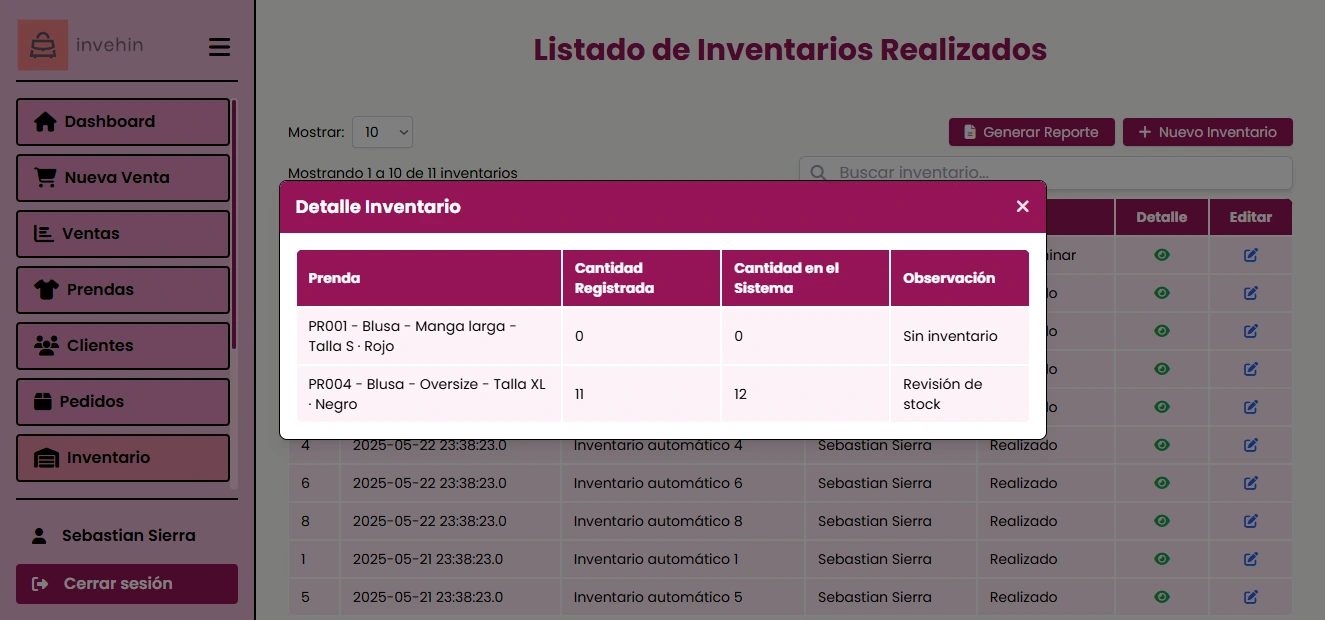The width and height of the screenshot is (1325, 620).
Task: Toggle the detail eye for Inventario automático 8
Action: [x=1162, y=520]
